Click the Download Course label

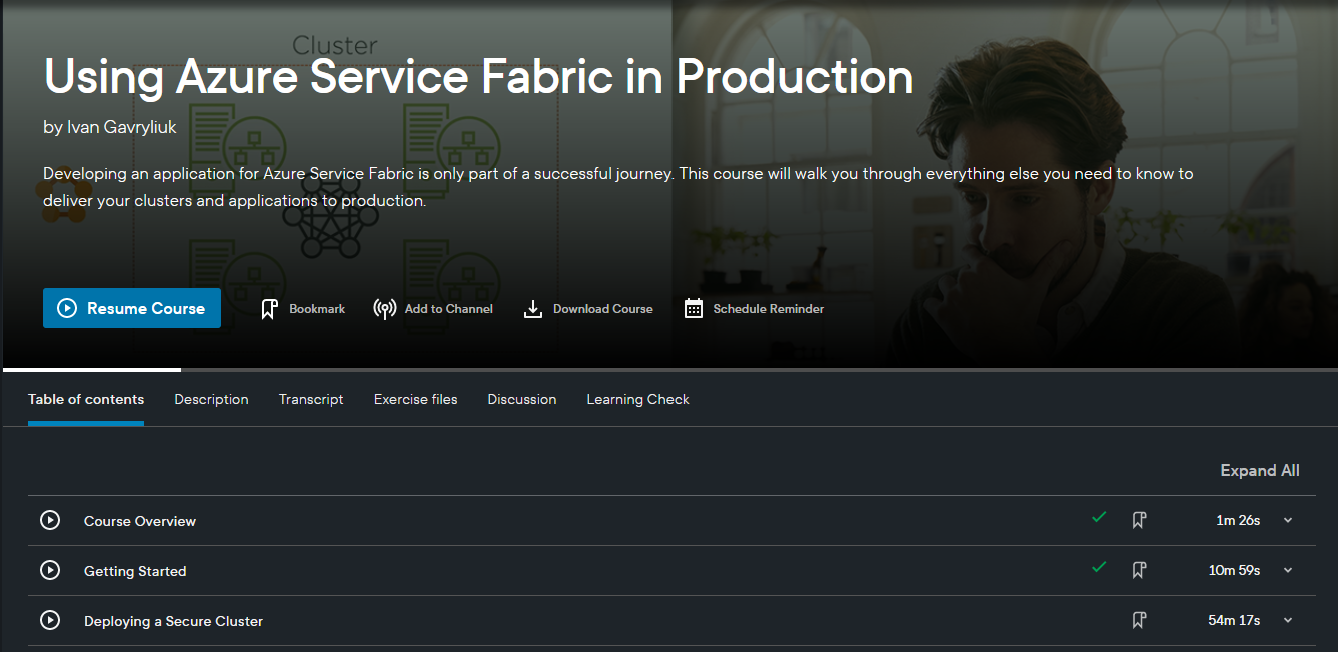point(603,309)
